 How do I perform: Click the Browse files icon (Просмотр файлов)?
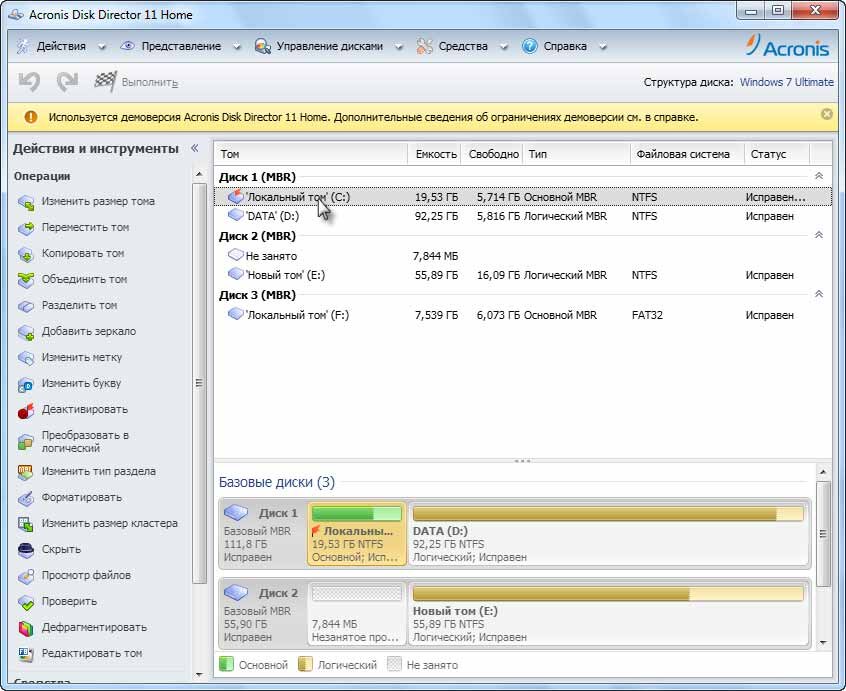coord(25,576)
